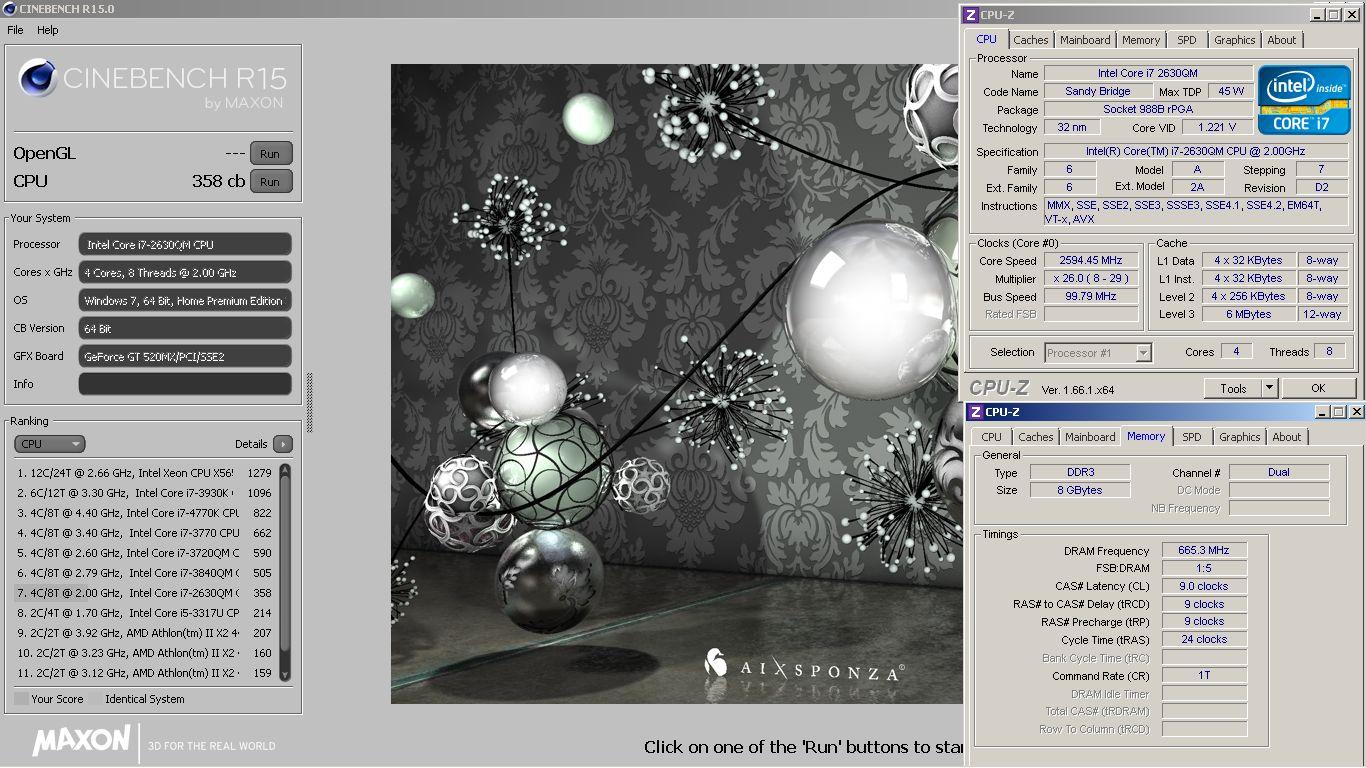Select the highlighted i7-2630QM ranking row
This screenshot has width=1366, height=768.
coord(144,593)
